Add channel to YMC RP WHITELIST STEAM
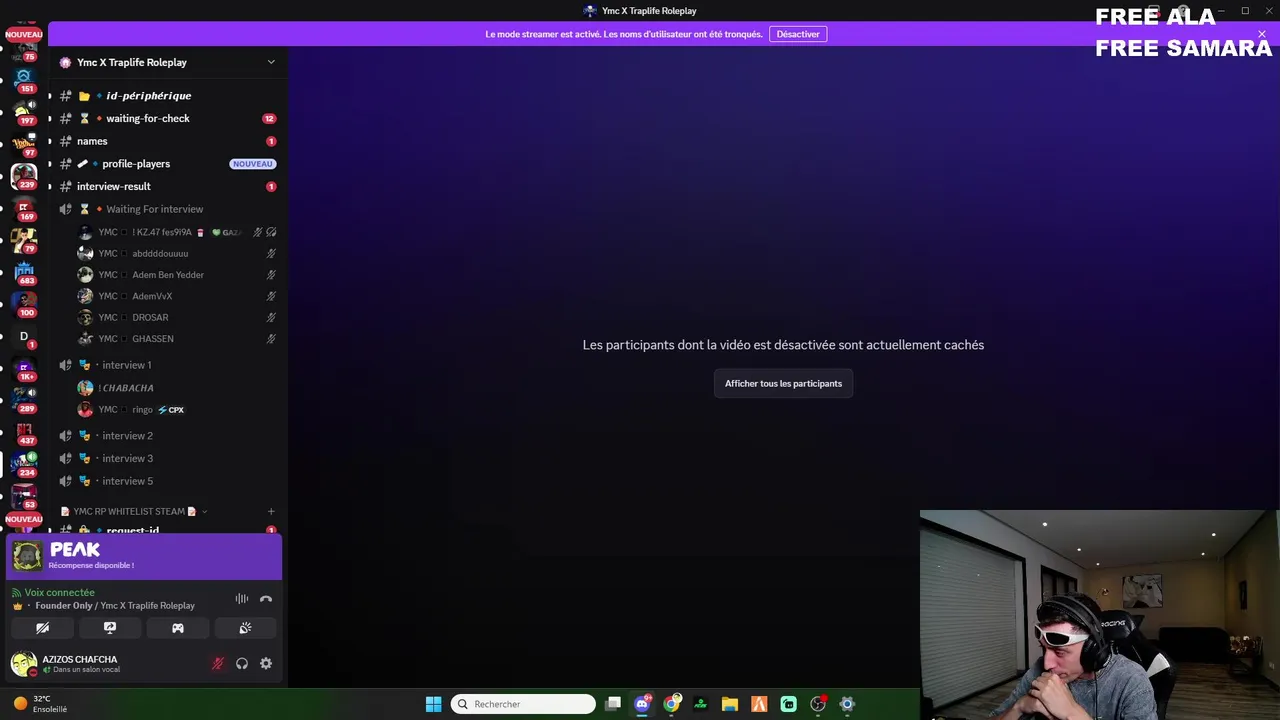This screenshot has height=720, width=1280. [270, 511]
